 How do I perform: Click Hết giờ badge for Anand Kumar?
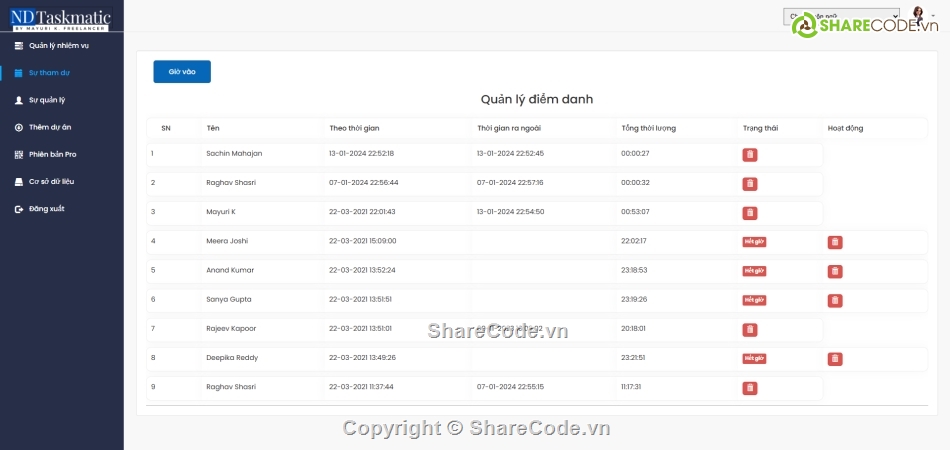click(x=754, y=271)
